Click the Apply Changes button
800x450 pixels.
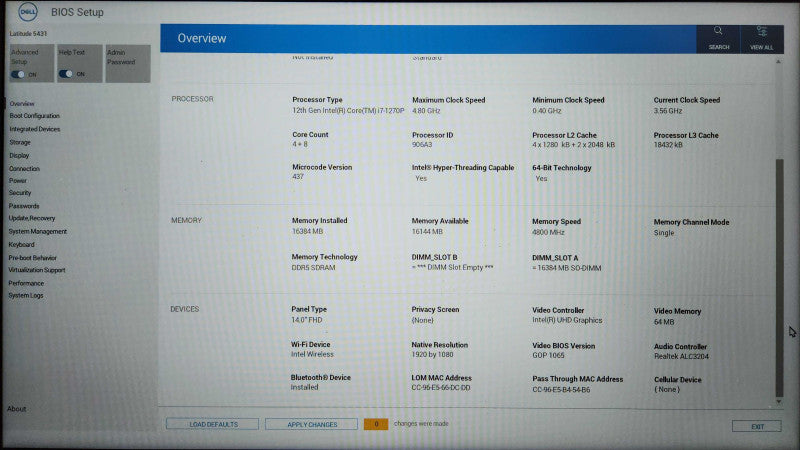(311, 424)
